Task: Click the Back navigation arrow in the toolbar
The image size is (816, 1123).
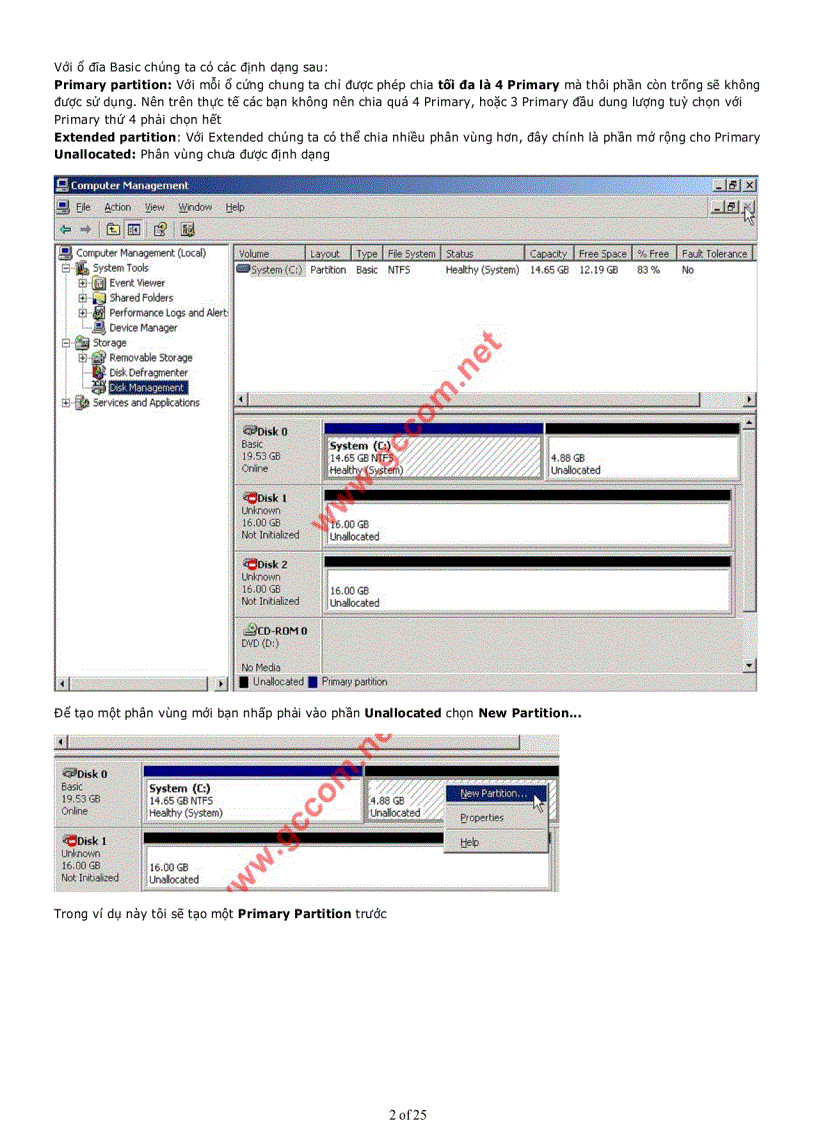Action: 65,229
